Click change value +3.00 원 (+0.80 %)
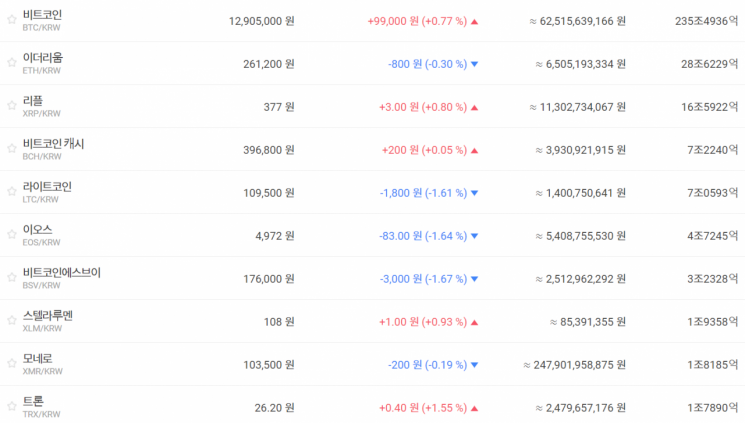This screenshot has width=745, height=423. click(423, 107)
